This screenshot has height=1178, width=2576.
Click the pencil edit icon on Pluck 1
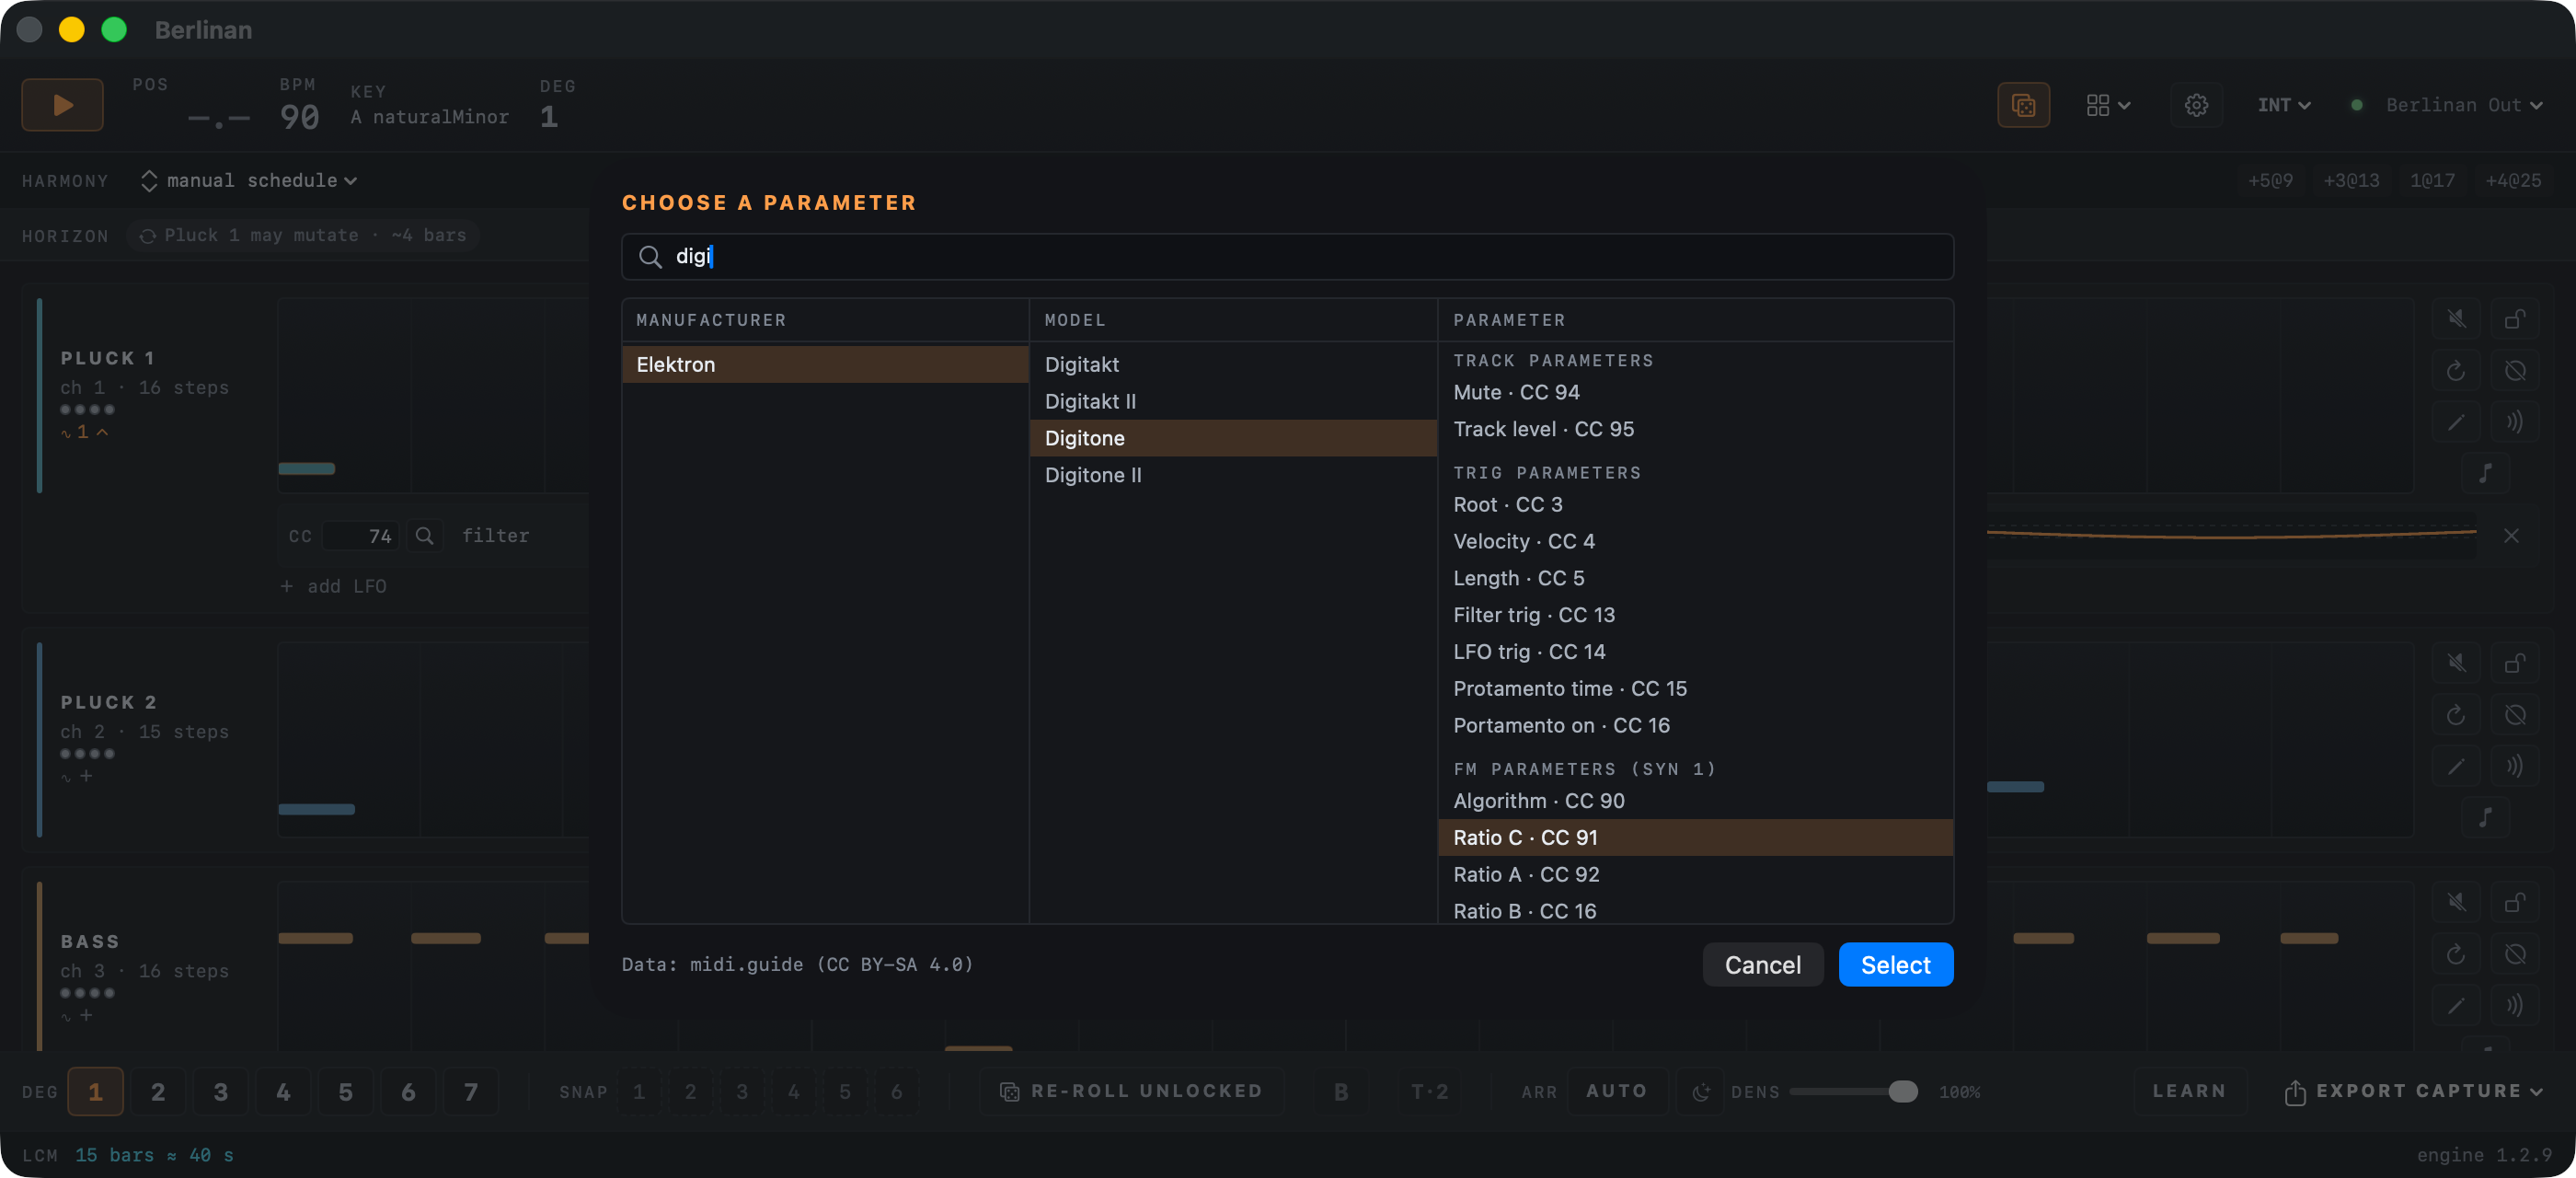tap(2456, 421)
